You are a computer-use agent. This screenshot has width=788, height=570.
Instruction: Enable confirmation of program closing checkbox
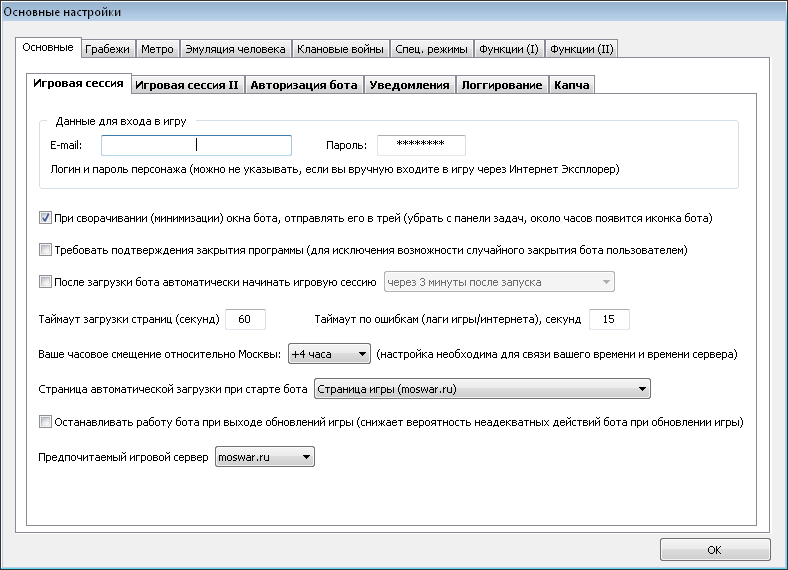pyautogui.click(x=45, y=250)
